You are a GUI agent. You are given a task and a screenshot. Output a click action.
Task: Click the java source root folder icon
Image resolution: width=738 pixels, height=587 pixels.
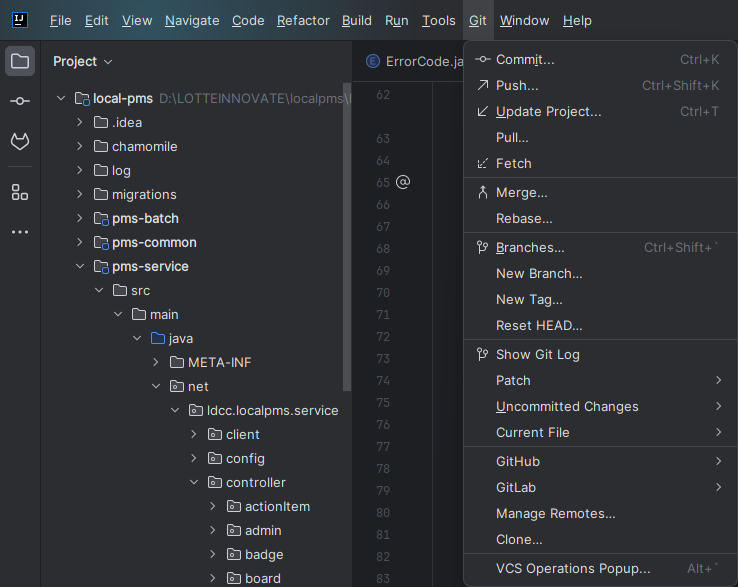[x=158, y=338]
